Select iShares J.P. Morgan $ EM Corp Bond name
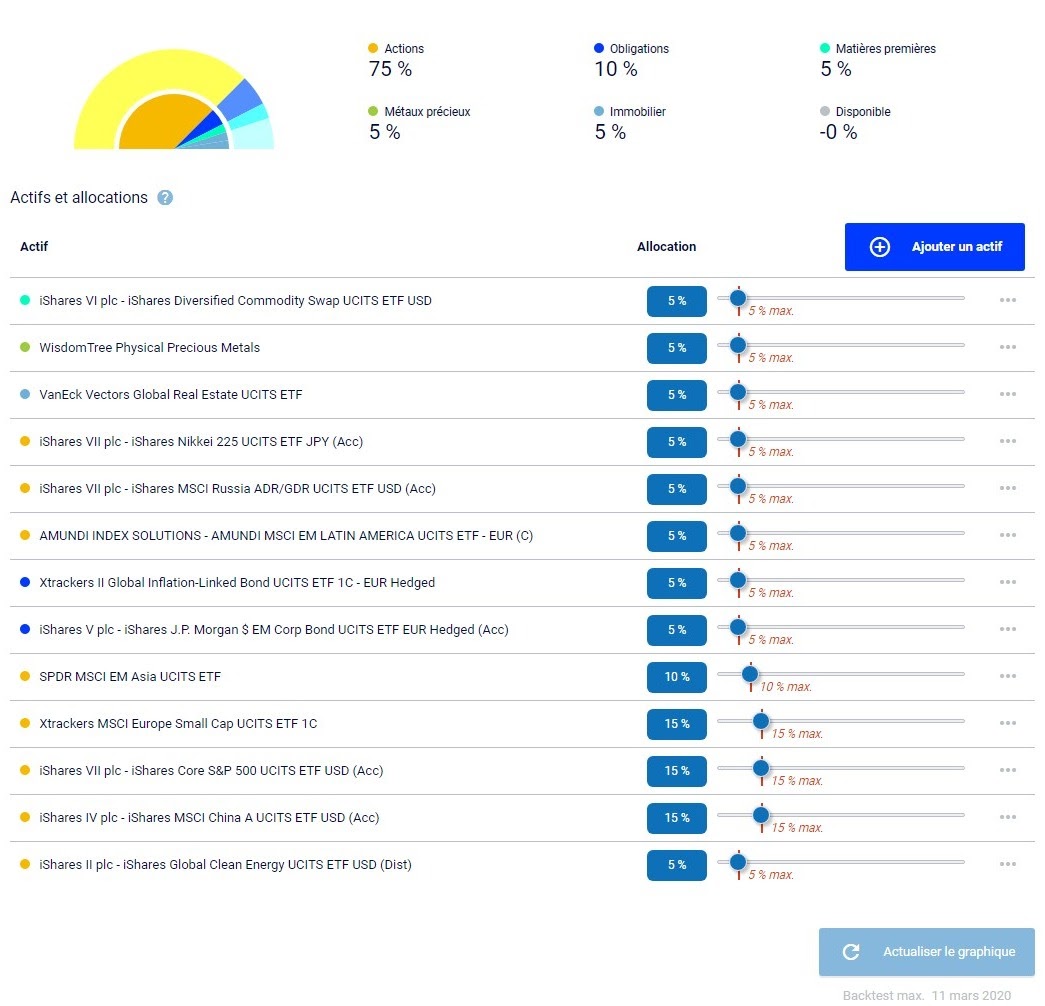1045x1006 pixels. pos(273,629)
